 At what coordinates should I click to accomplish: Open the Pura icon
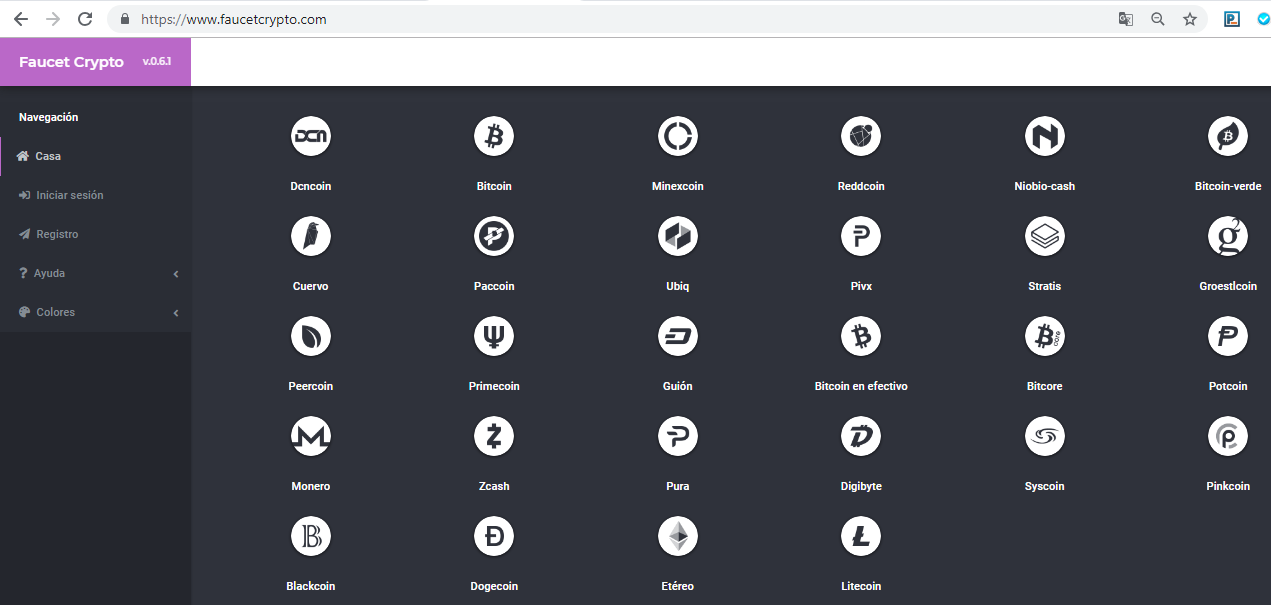[x=678, y=436]
